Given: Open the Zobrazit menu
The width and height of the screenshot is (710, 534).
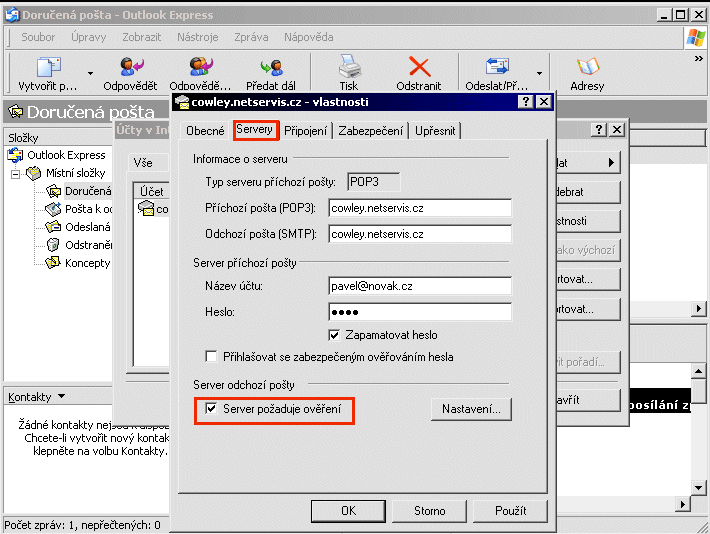Looking at the screenshot, I should click(141, 37).
